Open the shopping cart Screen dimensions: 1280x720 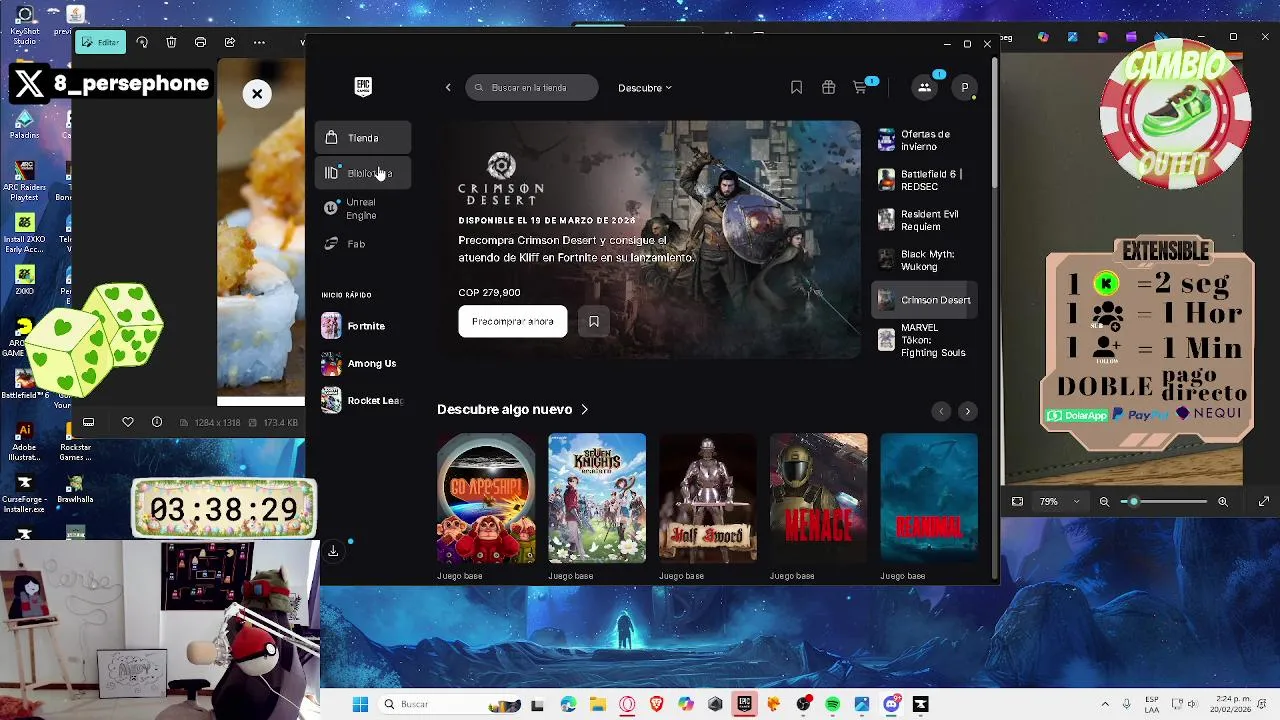coord(860,88)
